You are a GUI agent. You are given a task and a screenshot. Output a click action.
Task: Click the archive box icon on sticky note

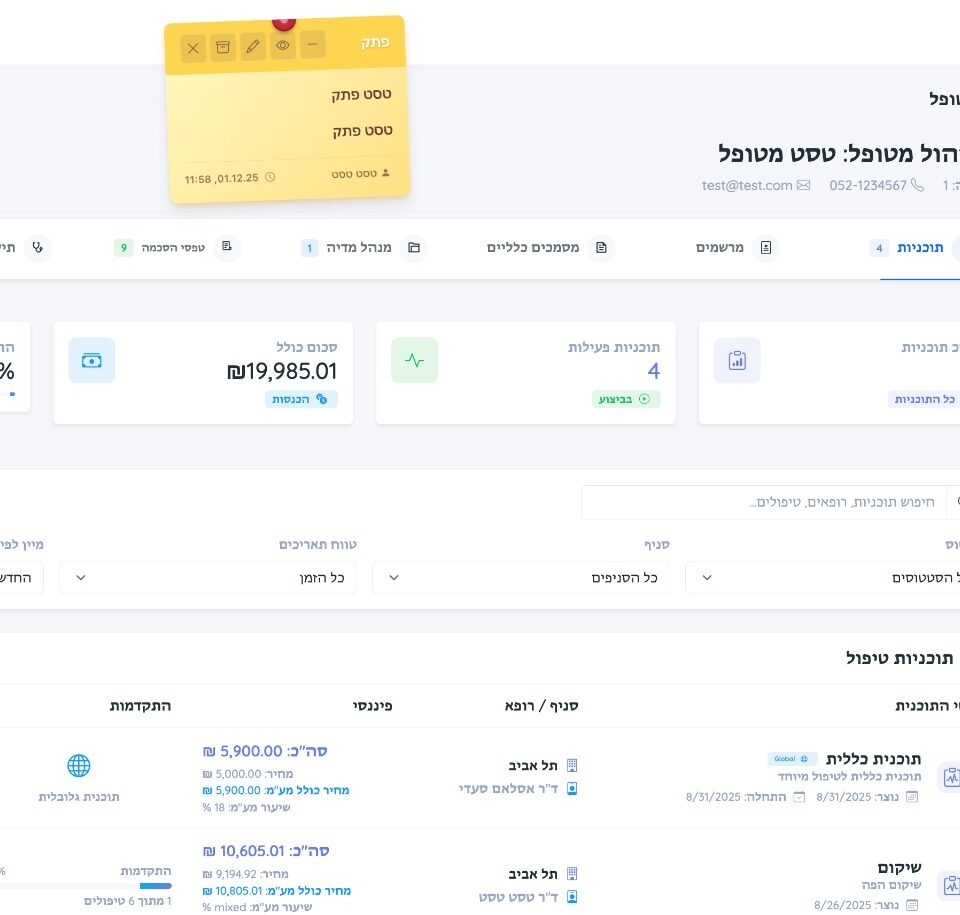click(223, 47)
